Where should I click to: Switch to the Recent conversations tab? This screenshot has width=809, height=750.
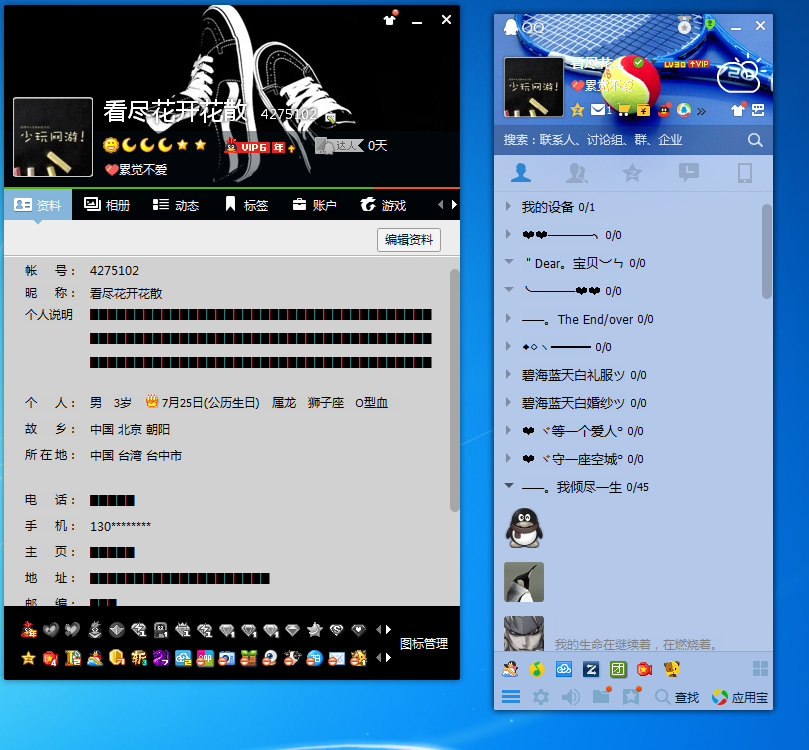pos(688,173)
